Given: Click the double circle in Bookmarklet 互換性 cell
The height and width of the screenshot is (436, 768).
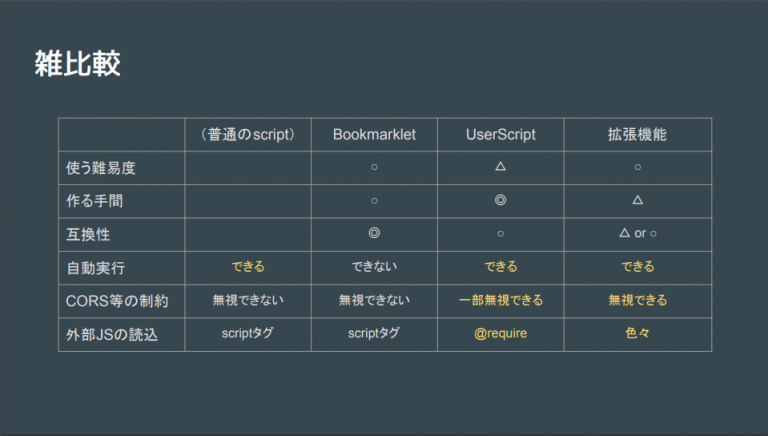Looking at the screenshot, I should point(374,233).
